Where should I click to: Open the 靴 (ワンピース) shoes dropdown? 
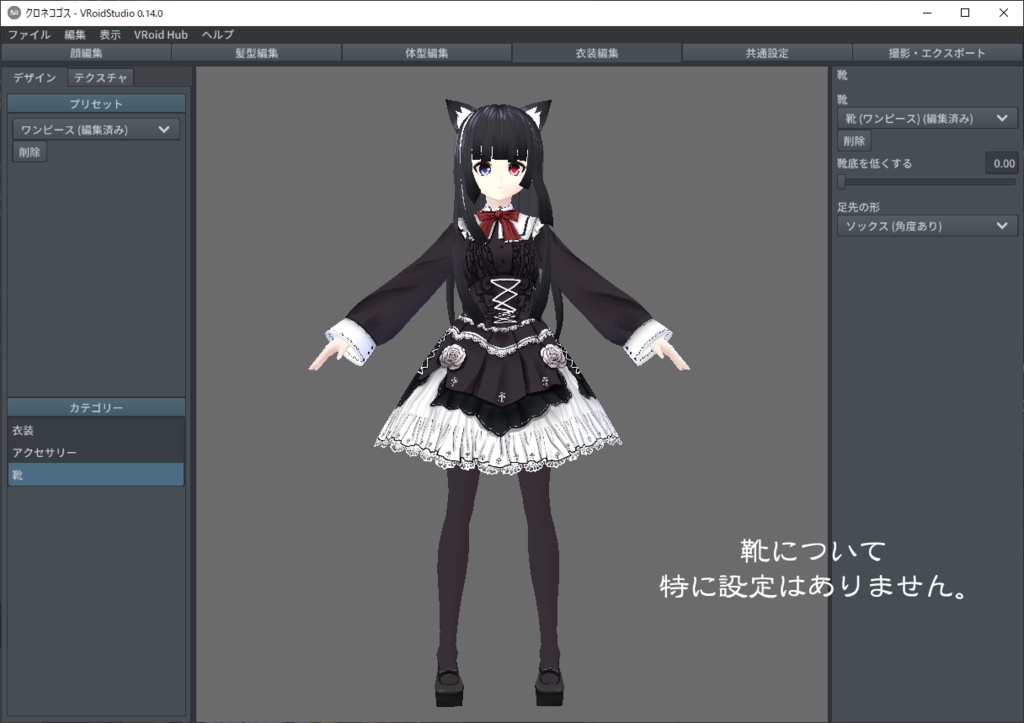[926, 117]
